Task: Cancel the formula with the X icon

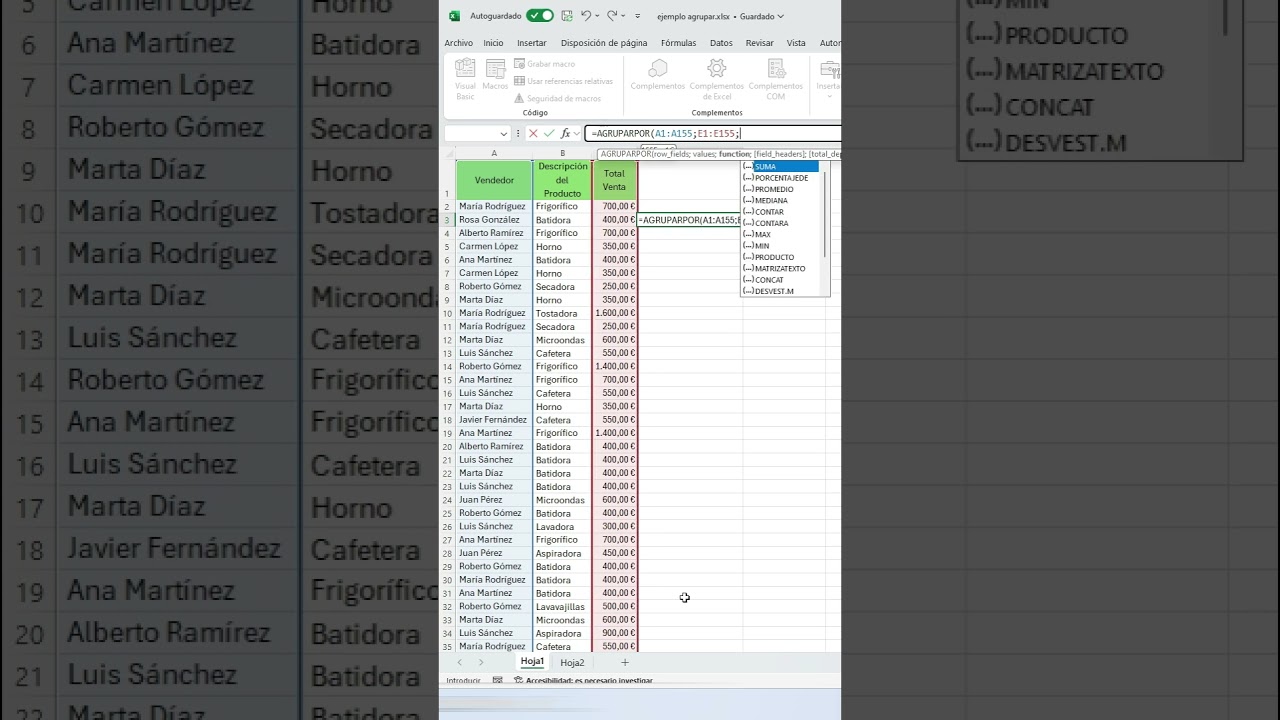Action: click(533, 133)
